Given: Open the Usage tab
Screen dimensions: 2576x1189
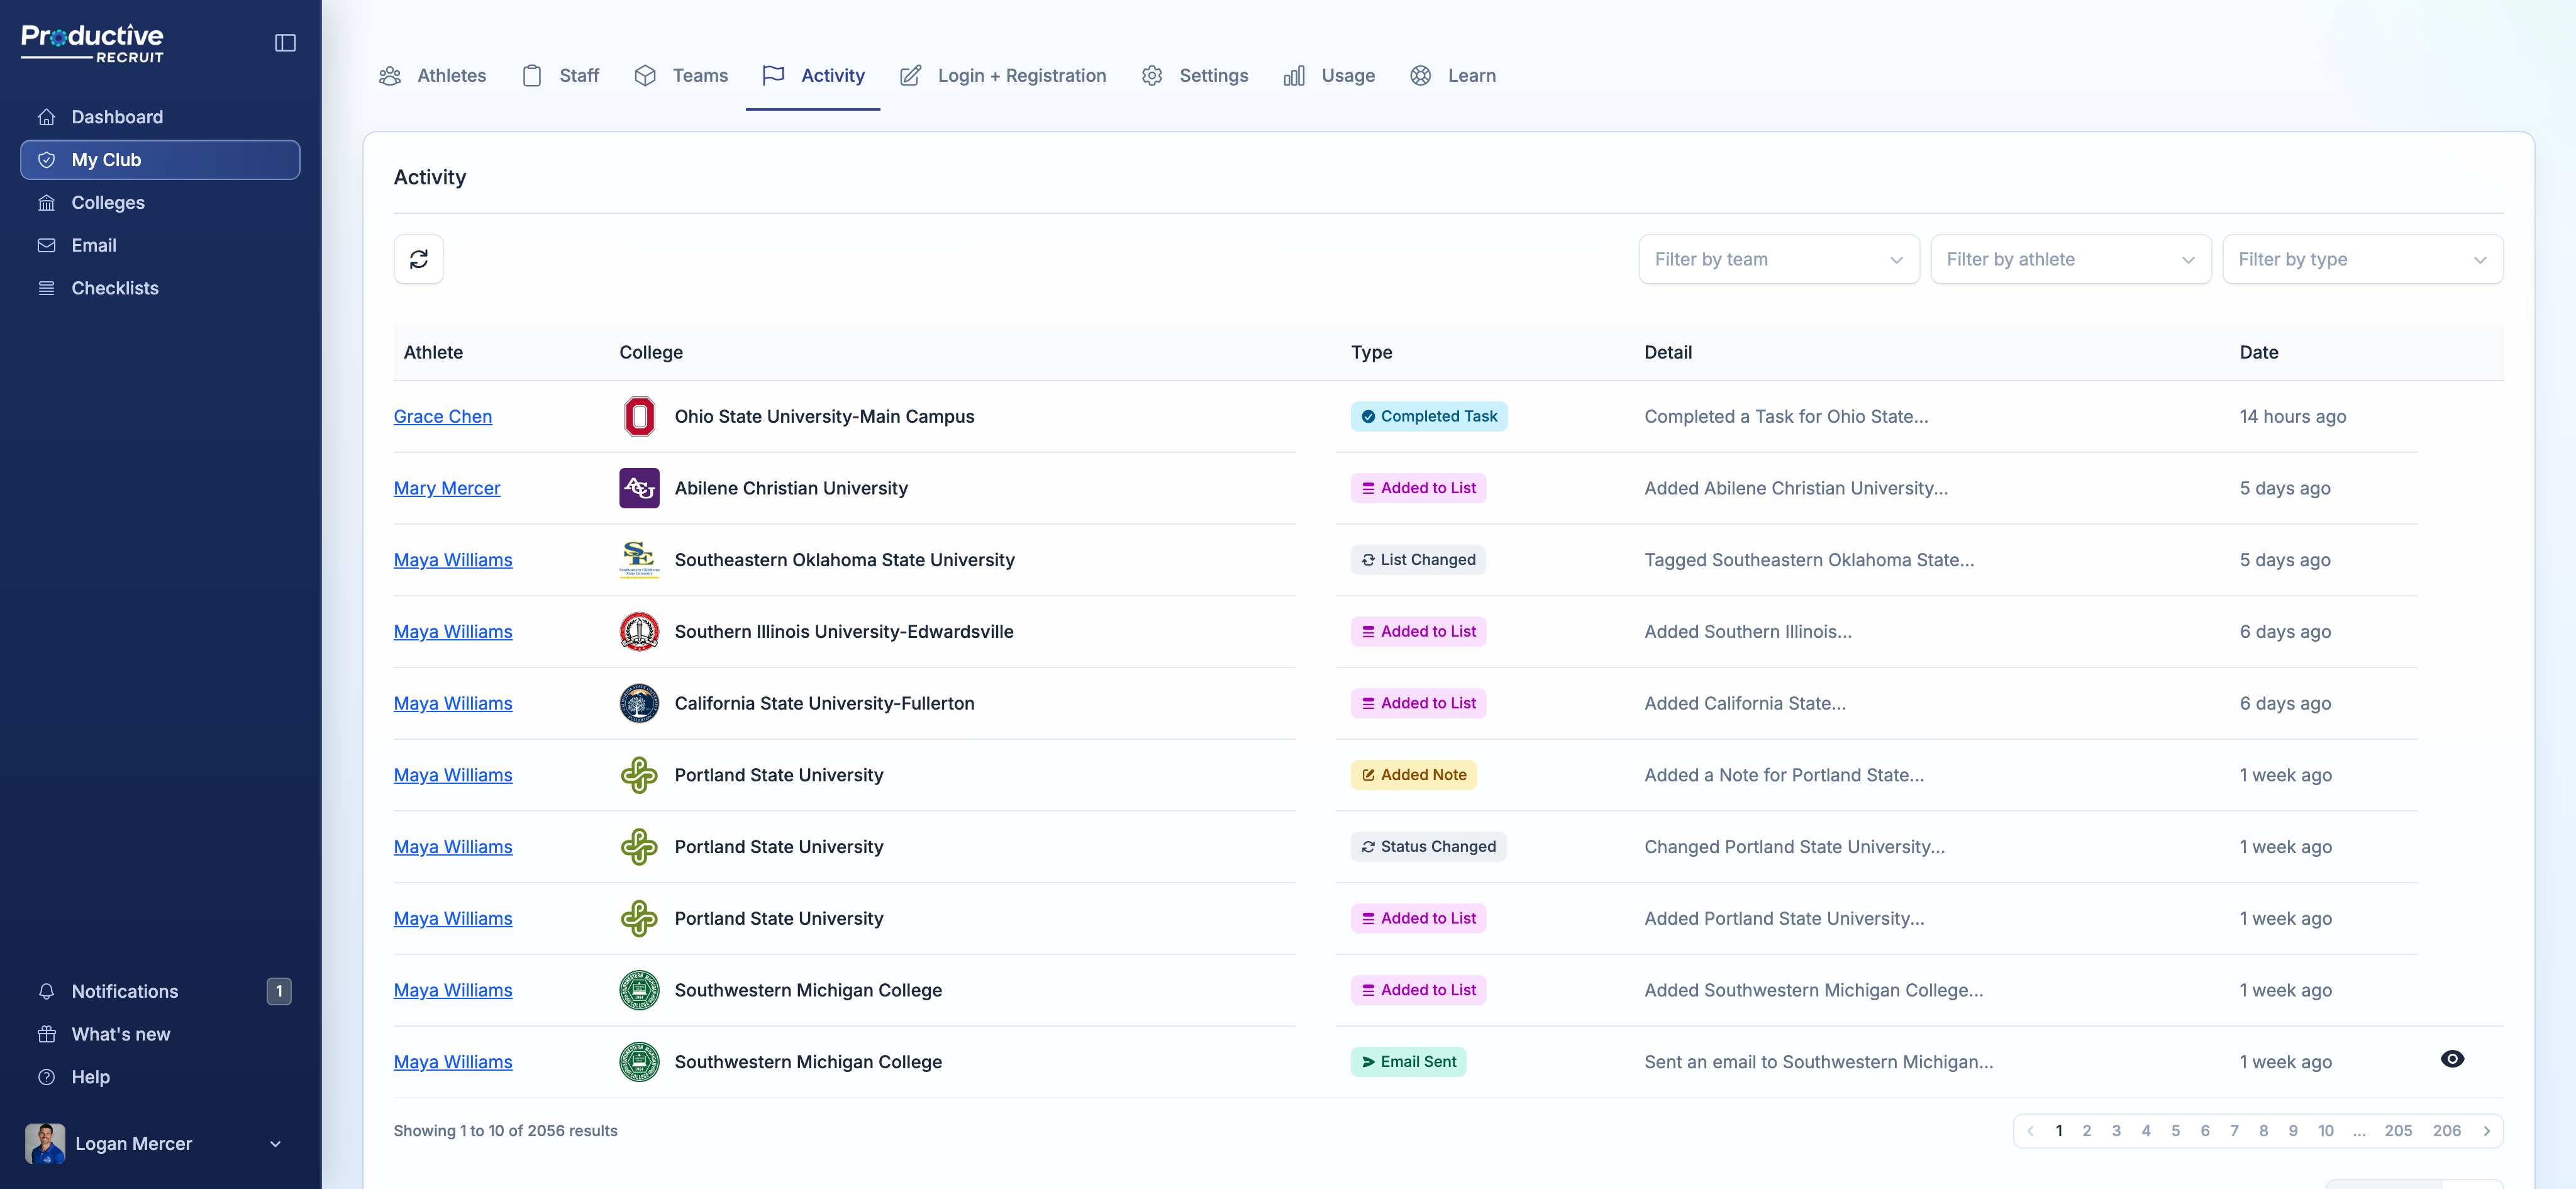Looking at the screenshot, I should pos(1329,76).
